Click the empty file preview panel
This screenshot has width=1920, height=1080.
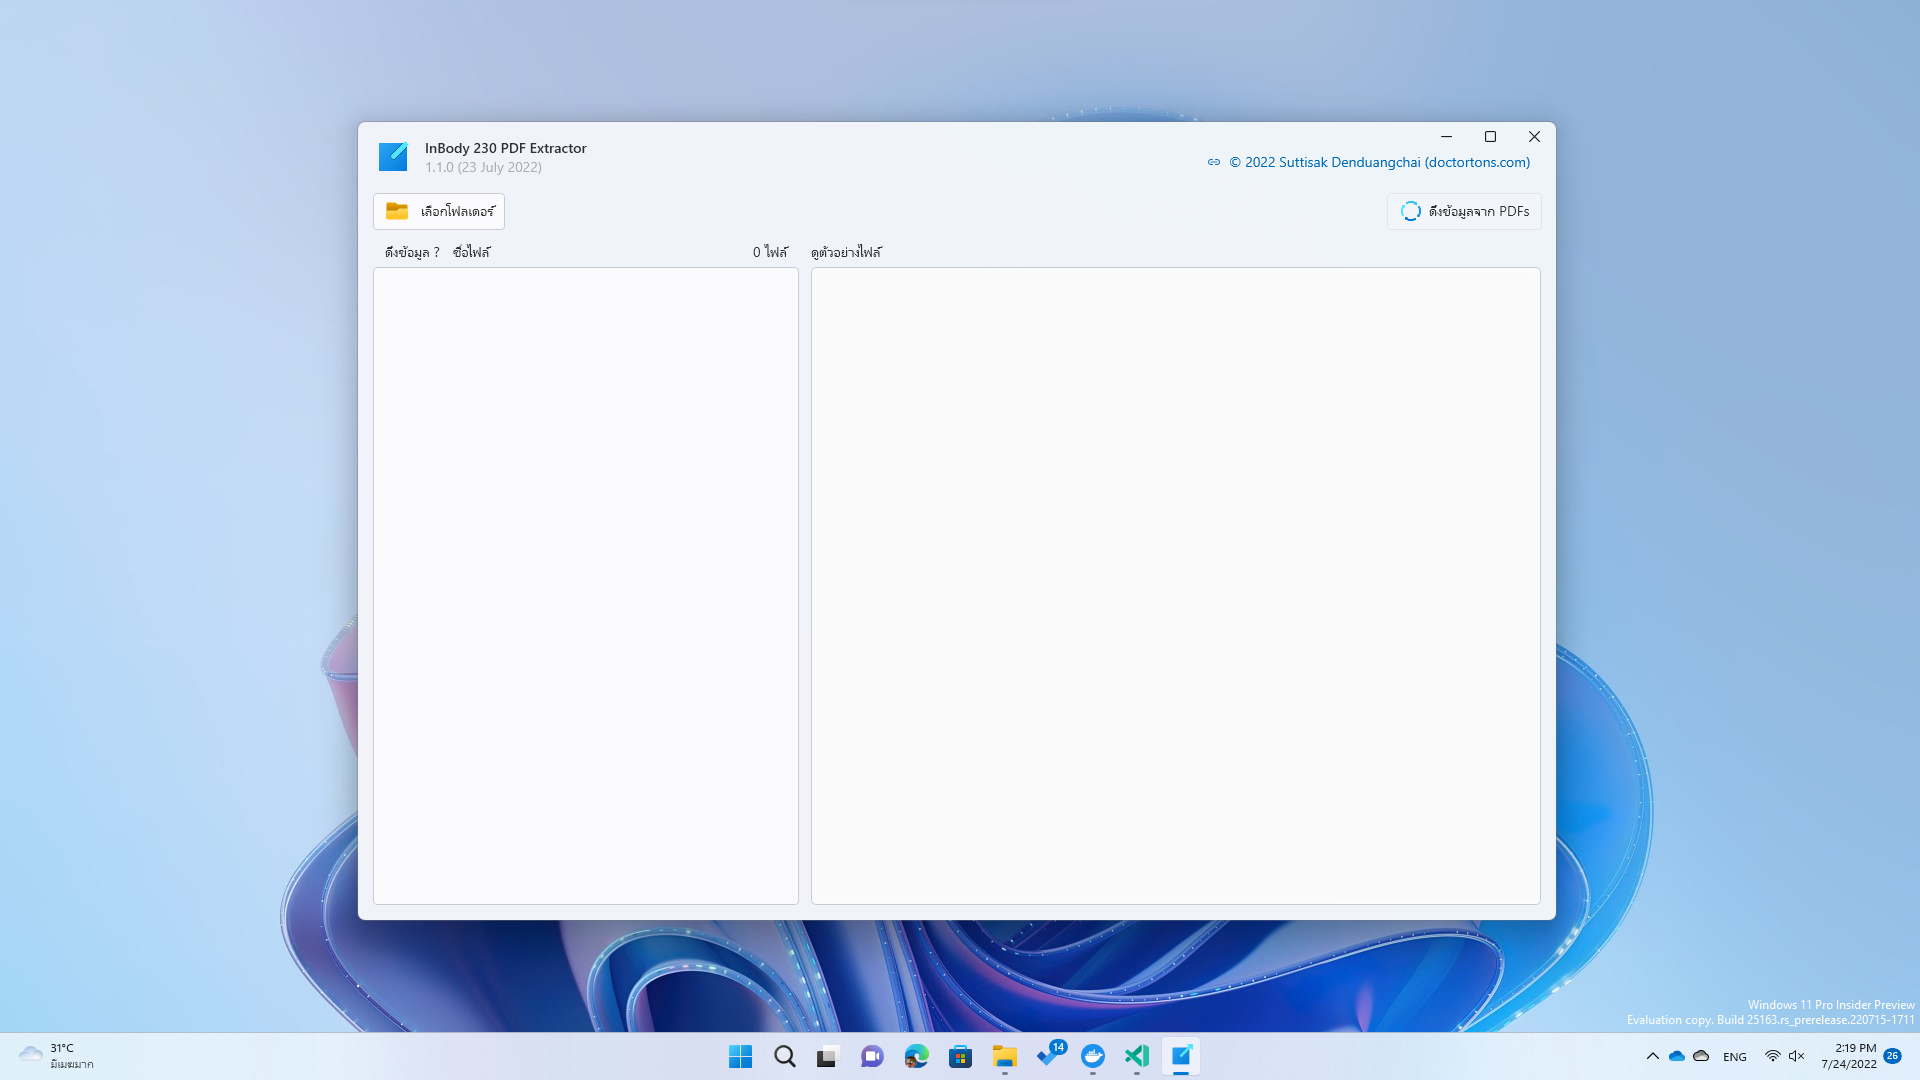click(x=1176, y=586)
